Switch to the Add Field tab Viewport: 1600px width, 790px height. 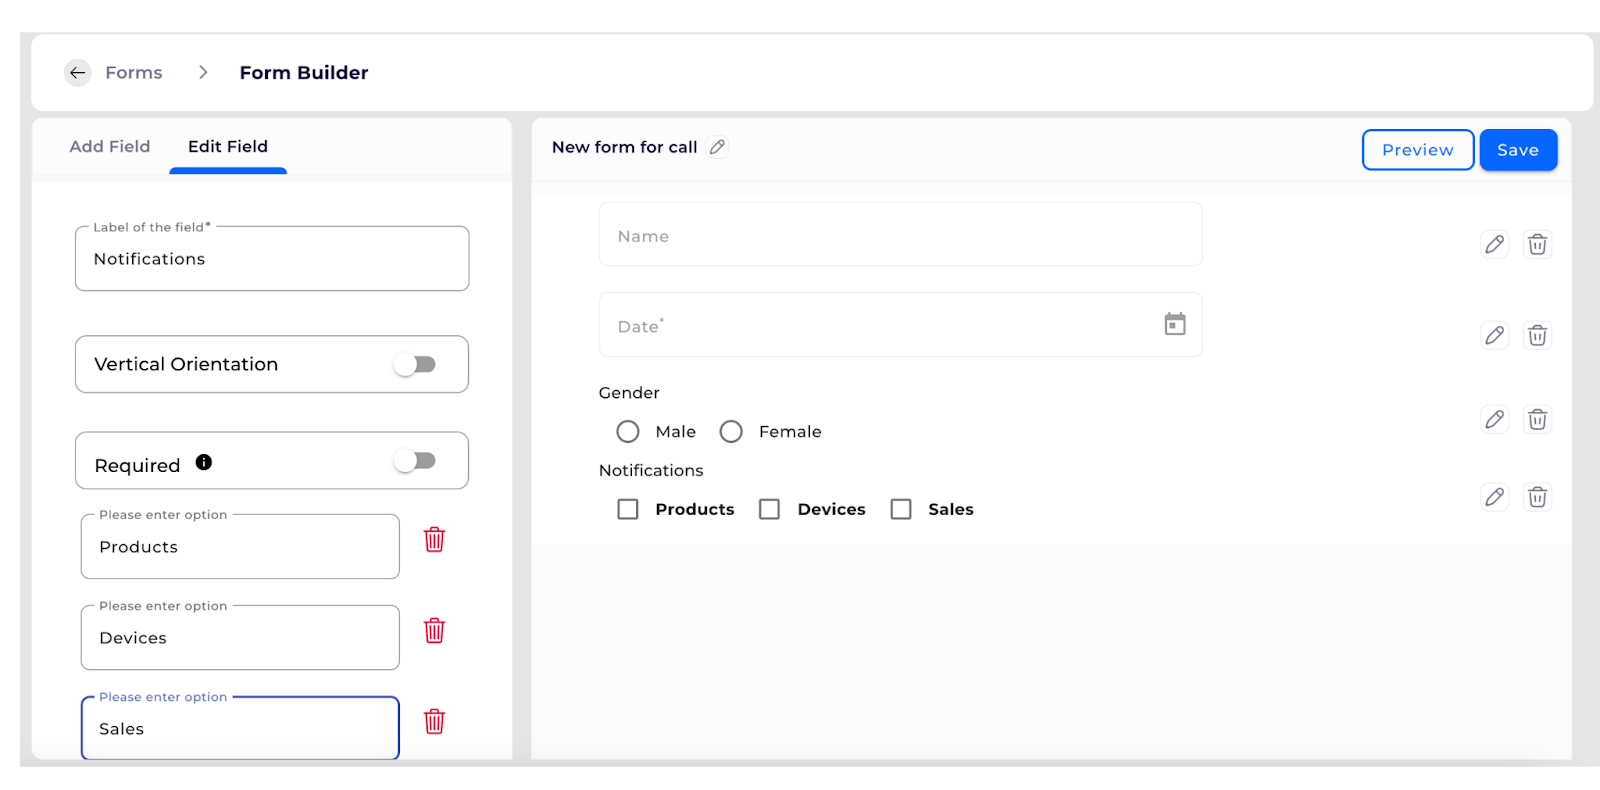click(x=110, y=147)
